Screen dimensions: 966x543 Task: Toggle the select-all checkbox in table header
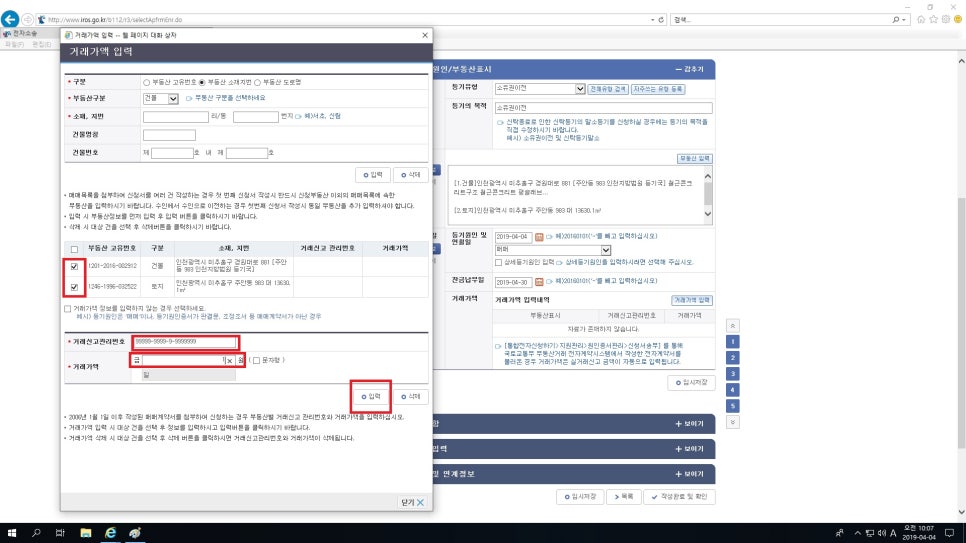pos(75,249)
